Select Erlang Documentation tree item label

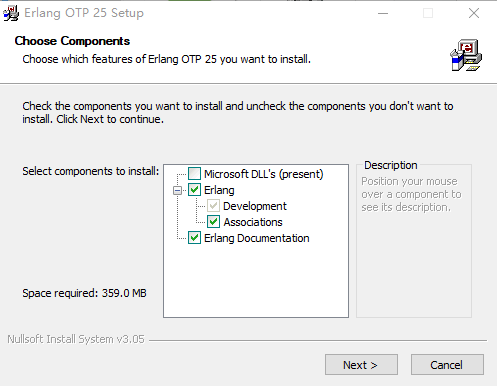257,238
